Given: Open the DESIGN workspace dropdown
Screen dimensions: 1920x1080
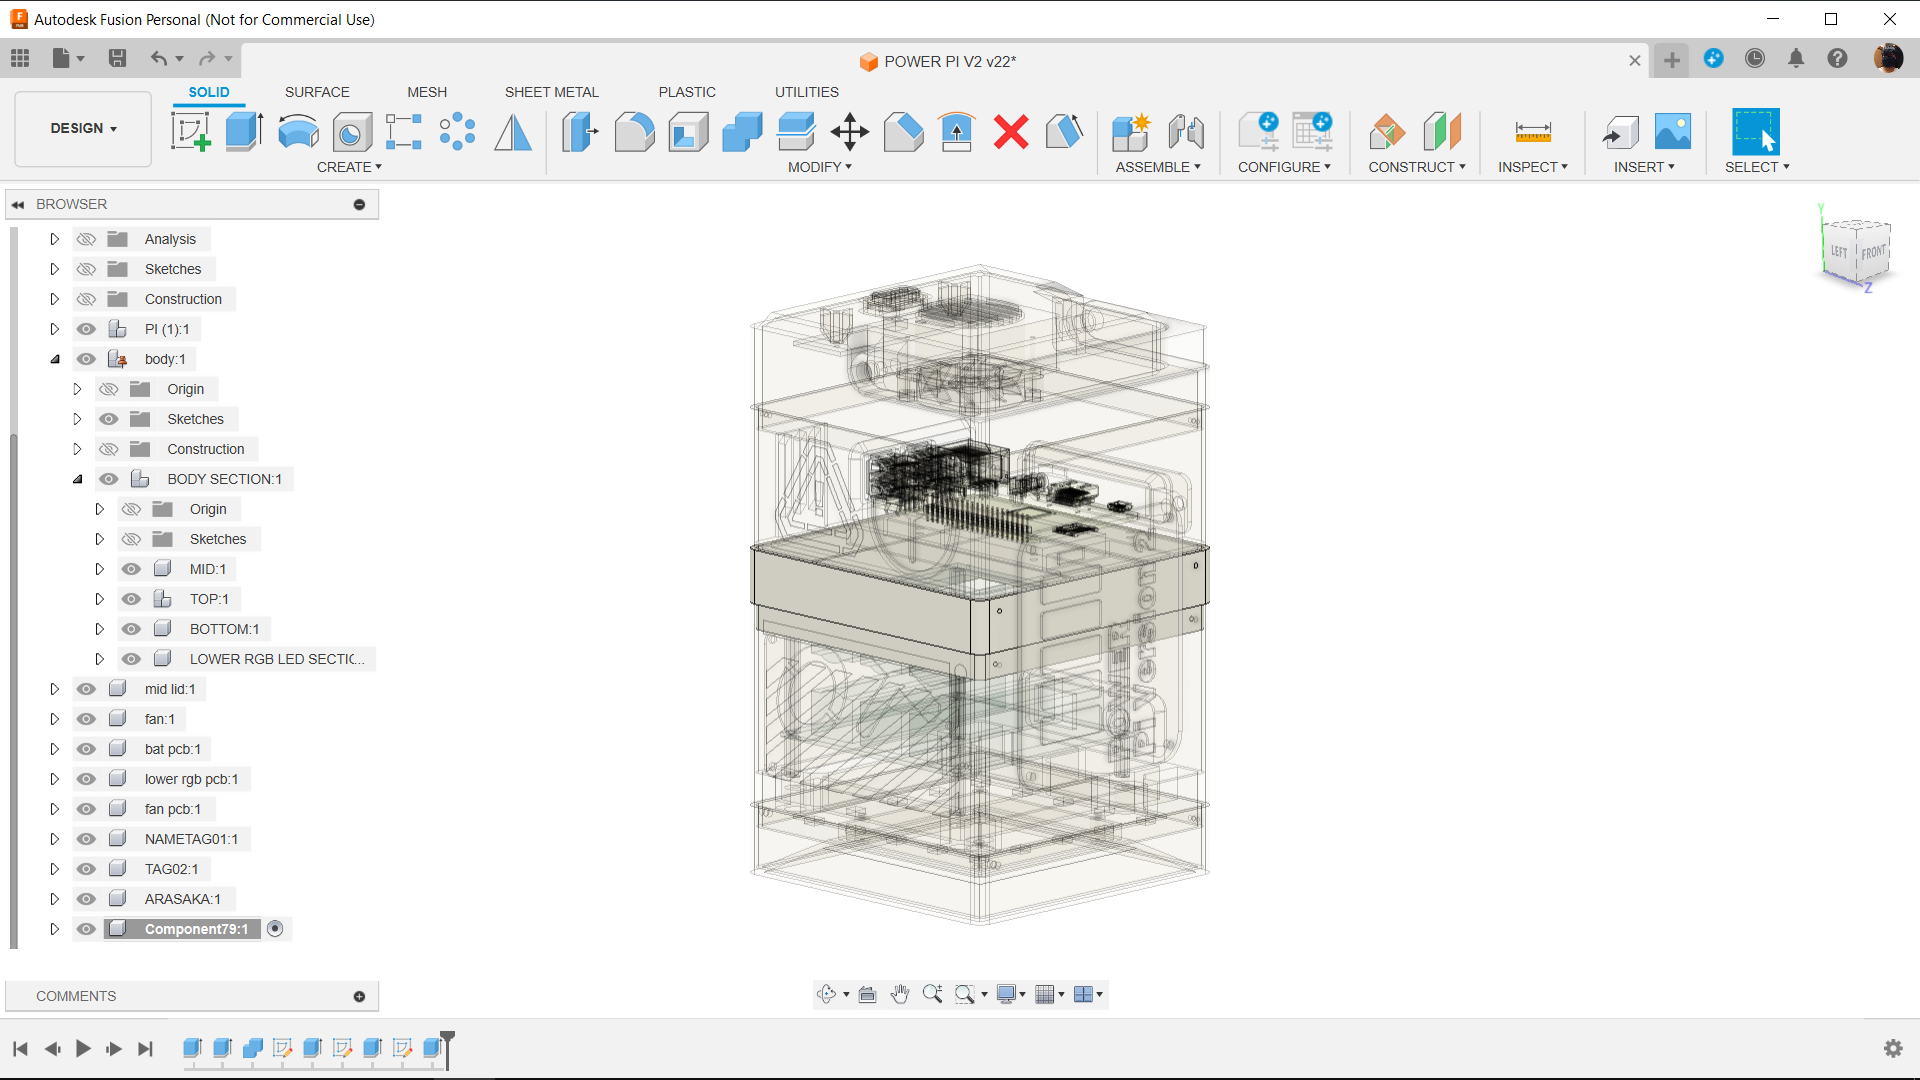Looking at the screenshot, I should [x=84, y=128].
